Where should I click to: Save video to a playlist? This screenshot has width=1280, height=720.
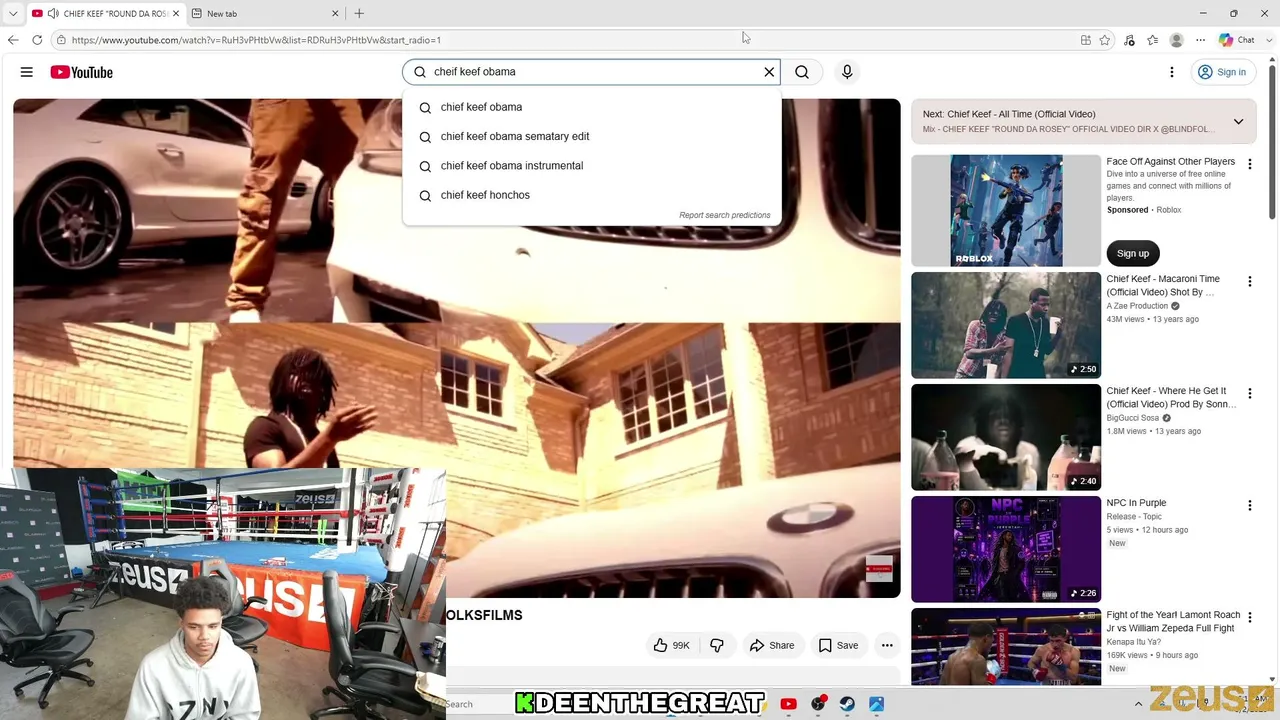[838, 646]
